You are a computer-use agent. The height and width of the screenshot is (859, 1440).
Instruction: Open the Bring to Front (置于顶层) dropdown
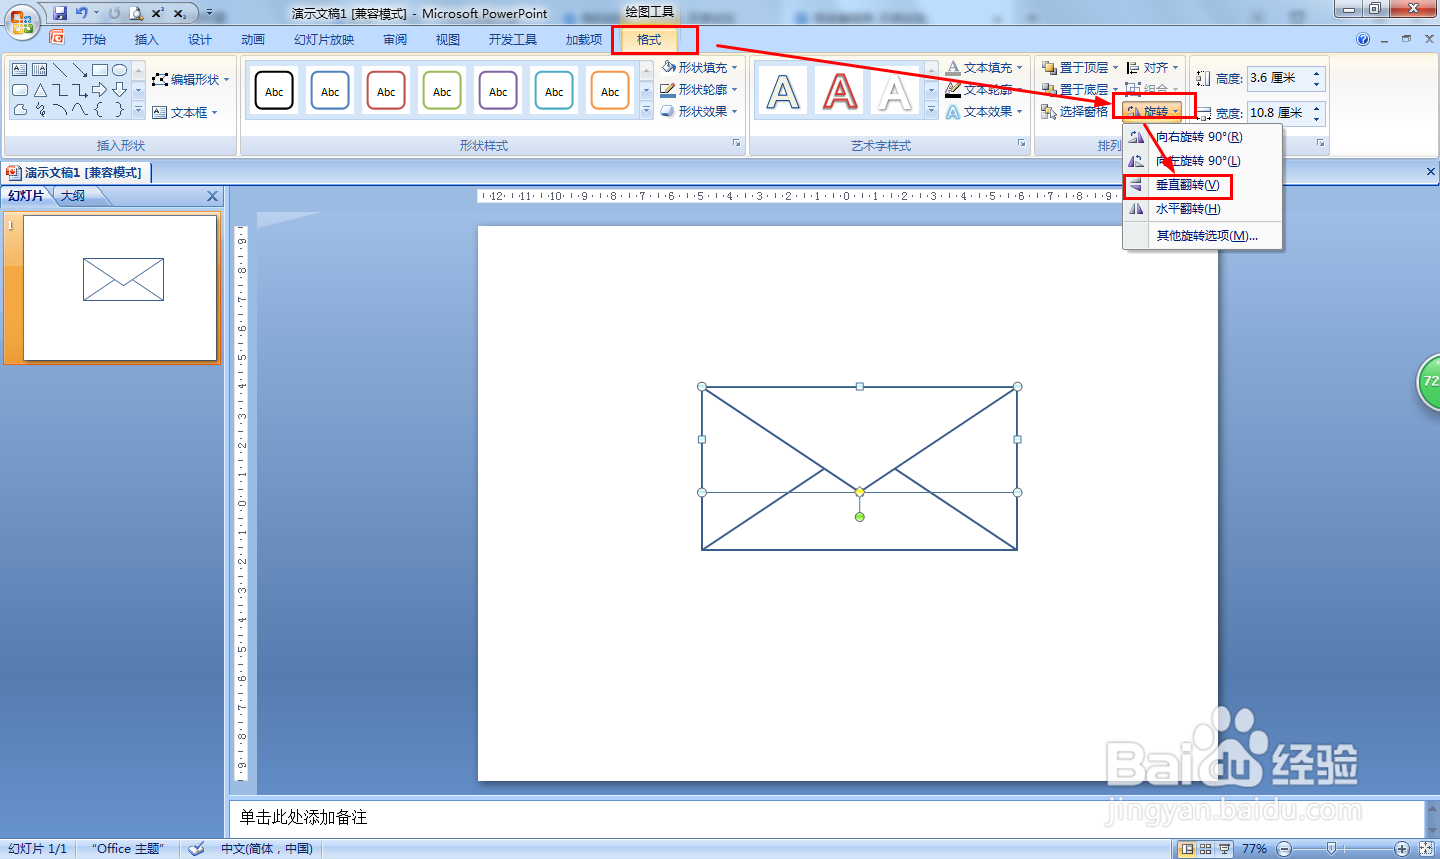[1080, 67]
